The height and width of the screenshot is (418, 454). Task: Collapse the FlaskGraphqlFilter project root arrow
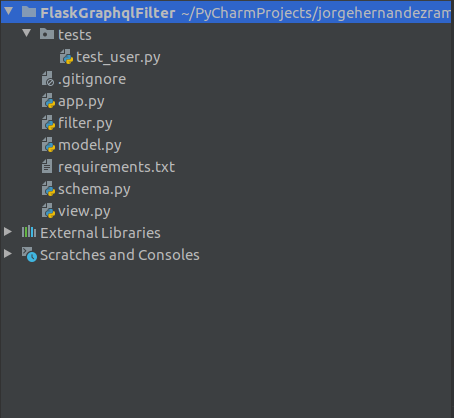(x=9, y=12)
